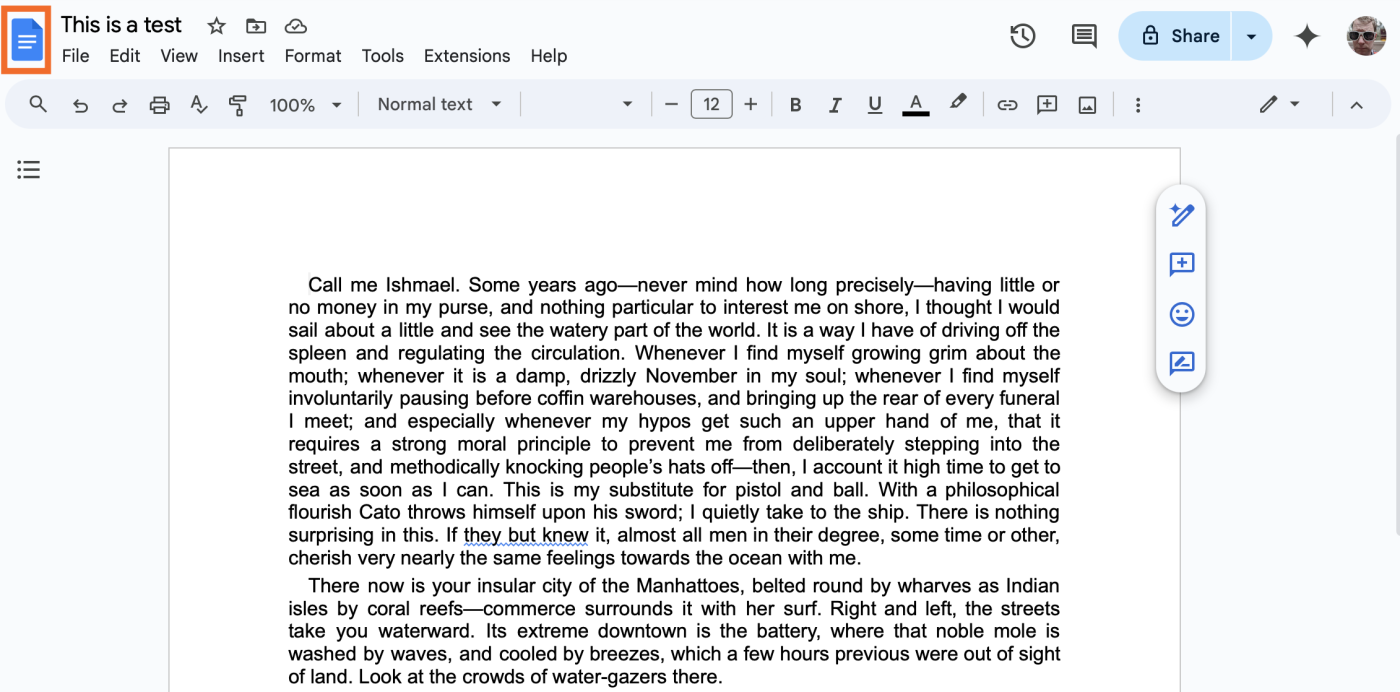Open Share options dropdown arrow

(x=1251, y=36)
